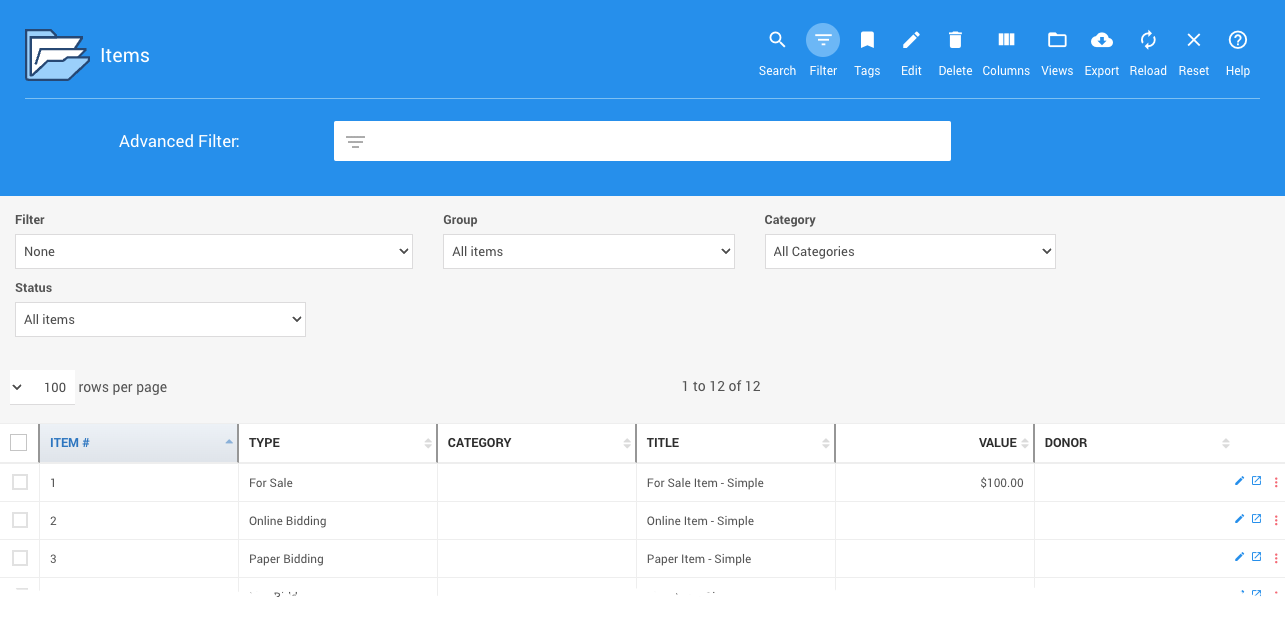Expand the Group dropdown showing All items
Viewport: 1285px width, 621px height.
tap(588, 252)
